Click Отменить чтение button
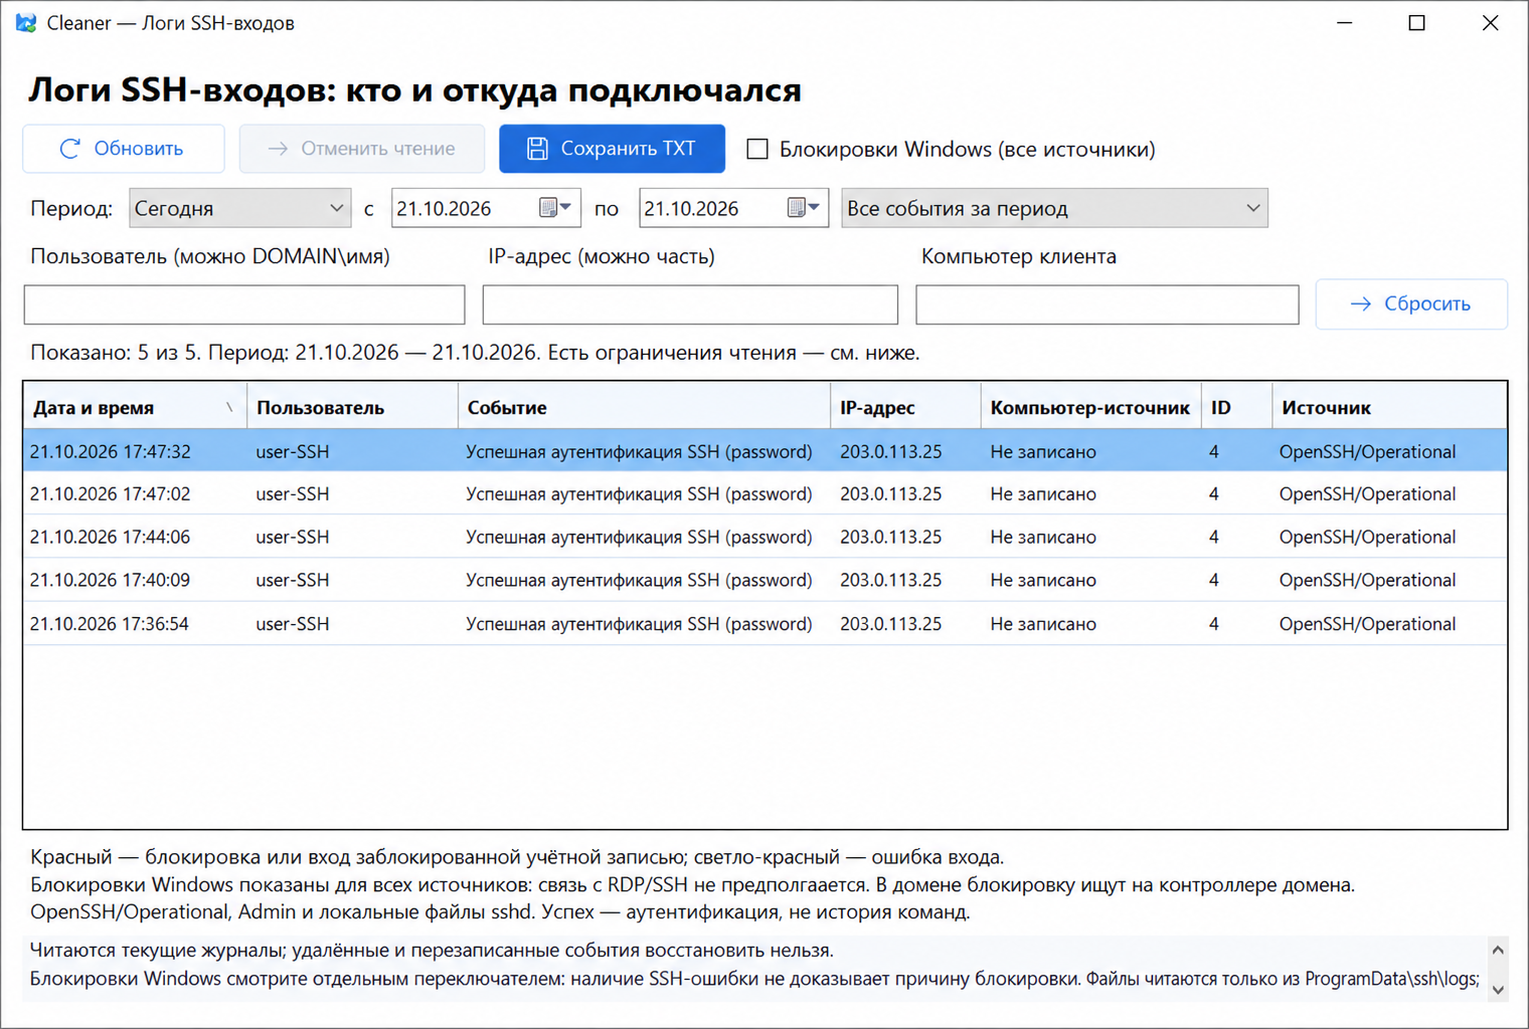This screenshot has width=1529, height=1029. pyautogui.click(x=362, y=149)
